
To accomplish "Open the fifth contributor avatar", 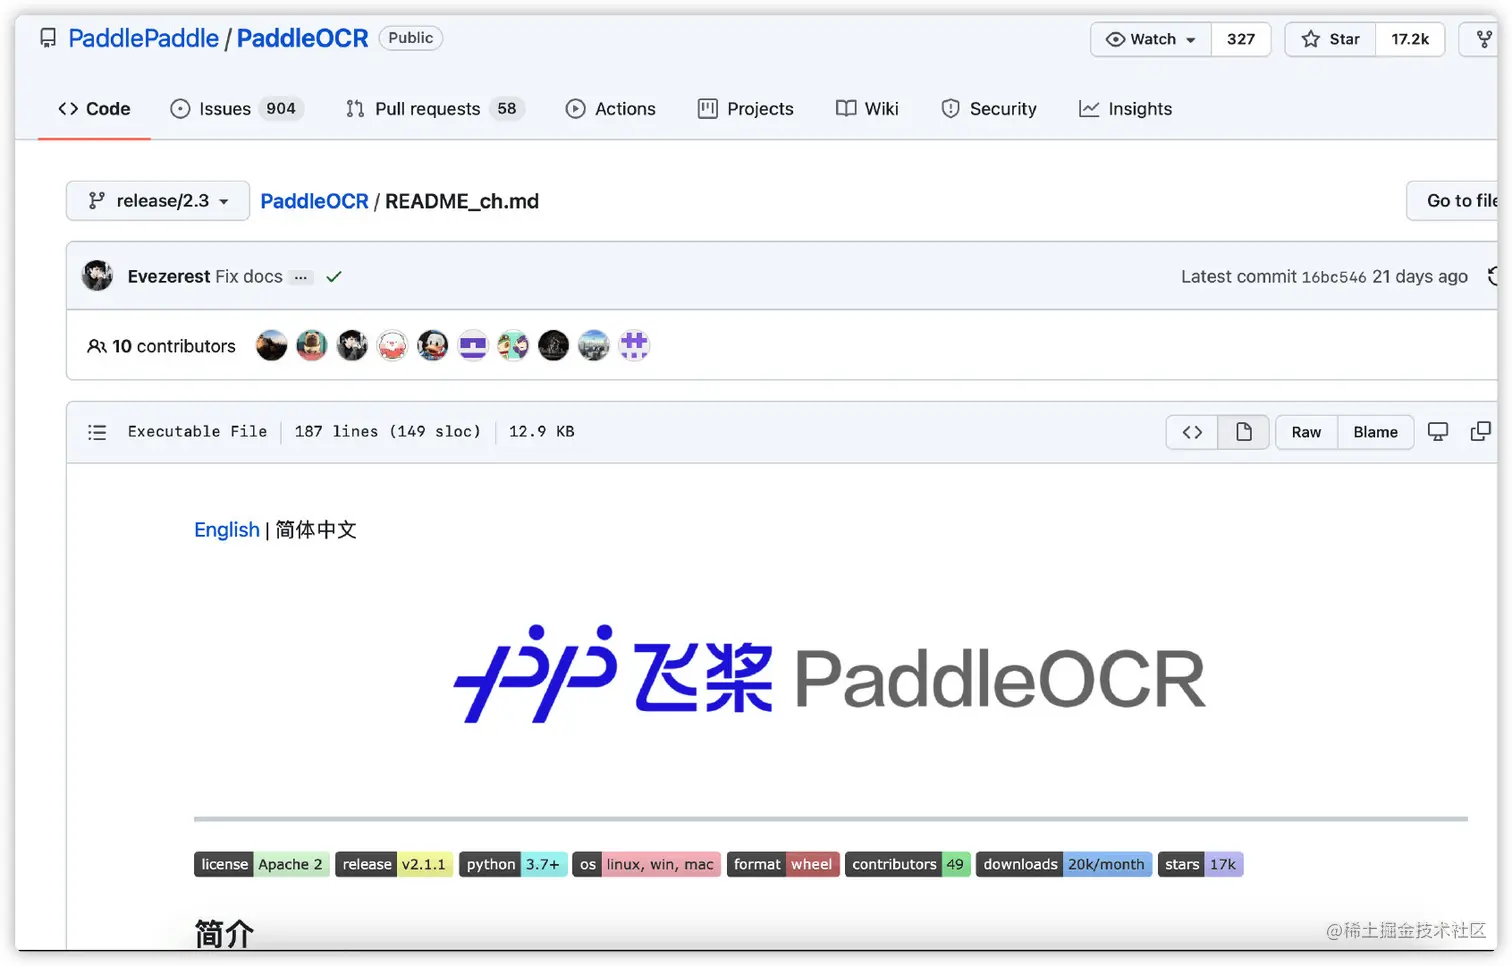I will pos(432,346).
